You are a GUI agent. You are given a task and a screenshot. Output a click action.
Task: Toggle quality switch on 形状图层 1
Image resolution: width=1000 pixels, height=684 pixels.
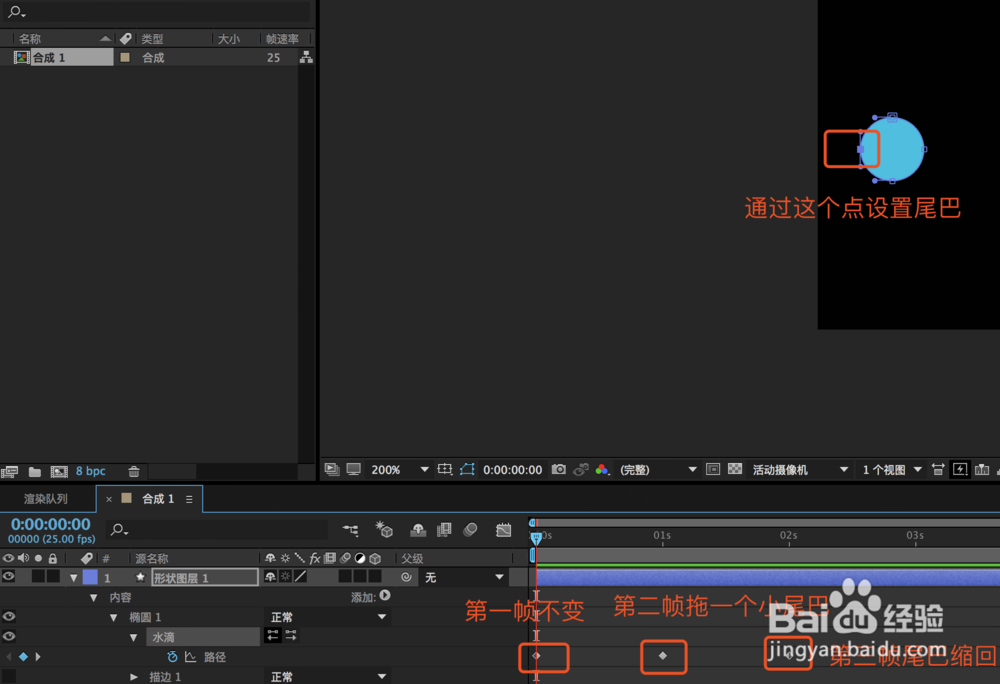[x=300, y=577]
